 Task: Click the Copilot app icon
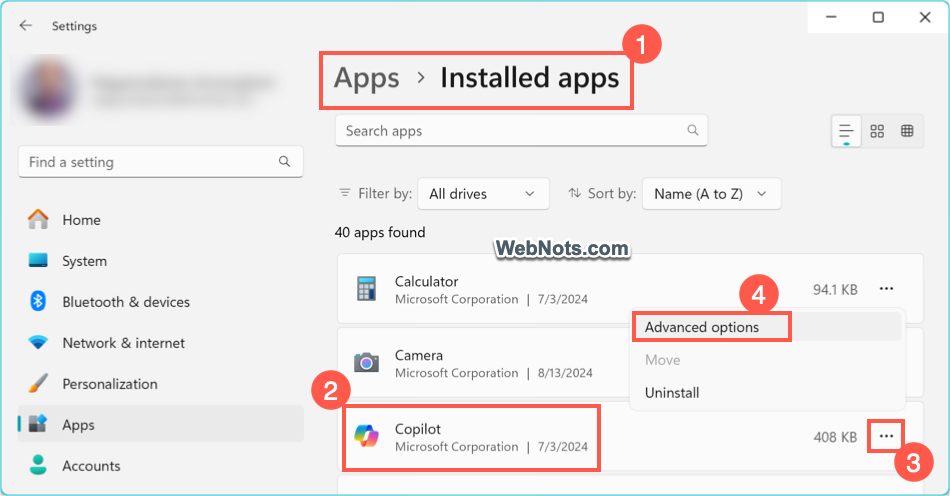point(366,436)
